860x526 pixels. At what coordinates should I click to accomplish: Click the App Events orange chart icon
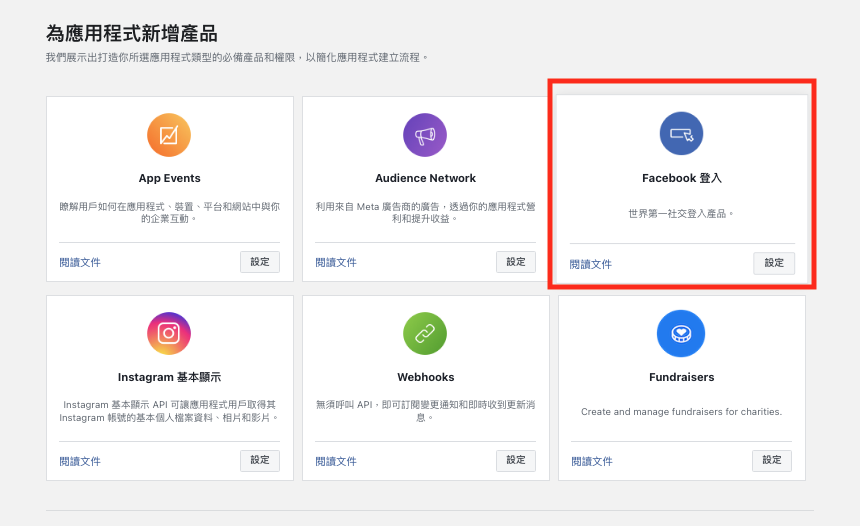pos(169,135)
